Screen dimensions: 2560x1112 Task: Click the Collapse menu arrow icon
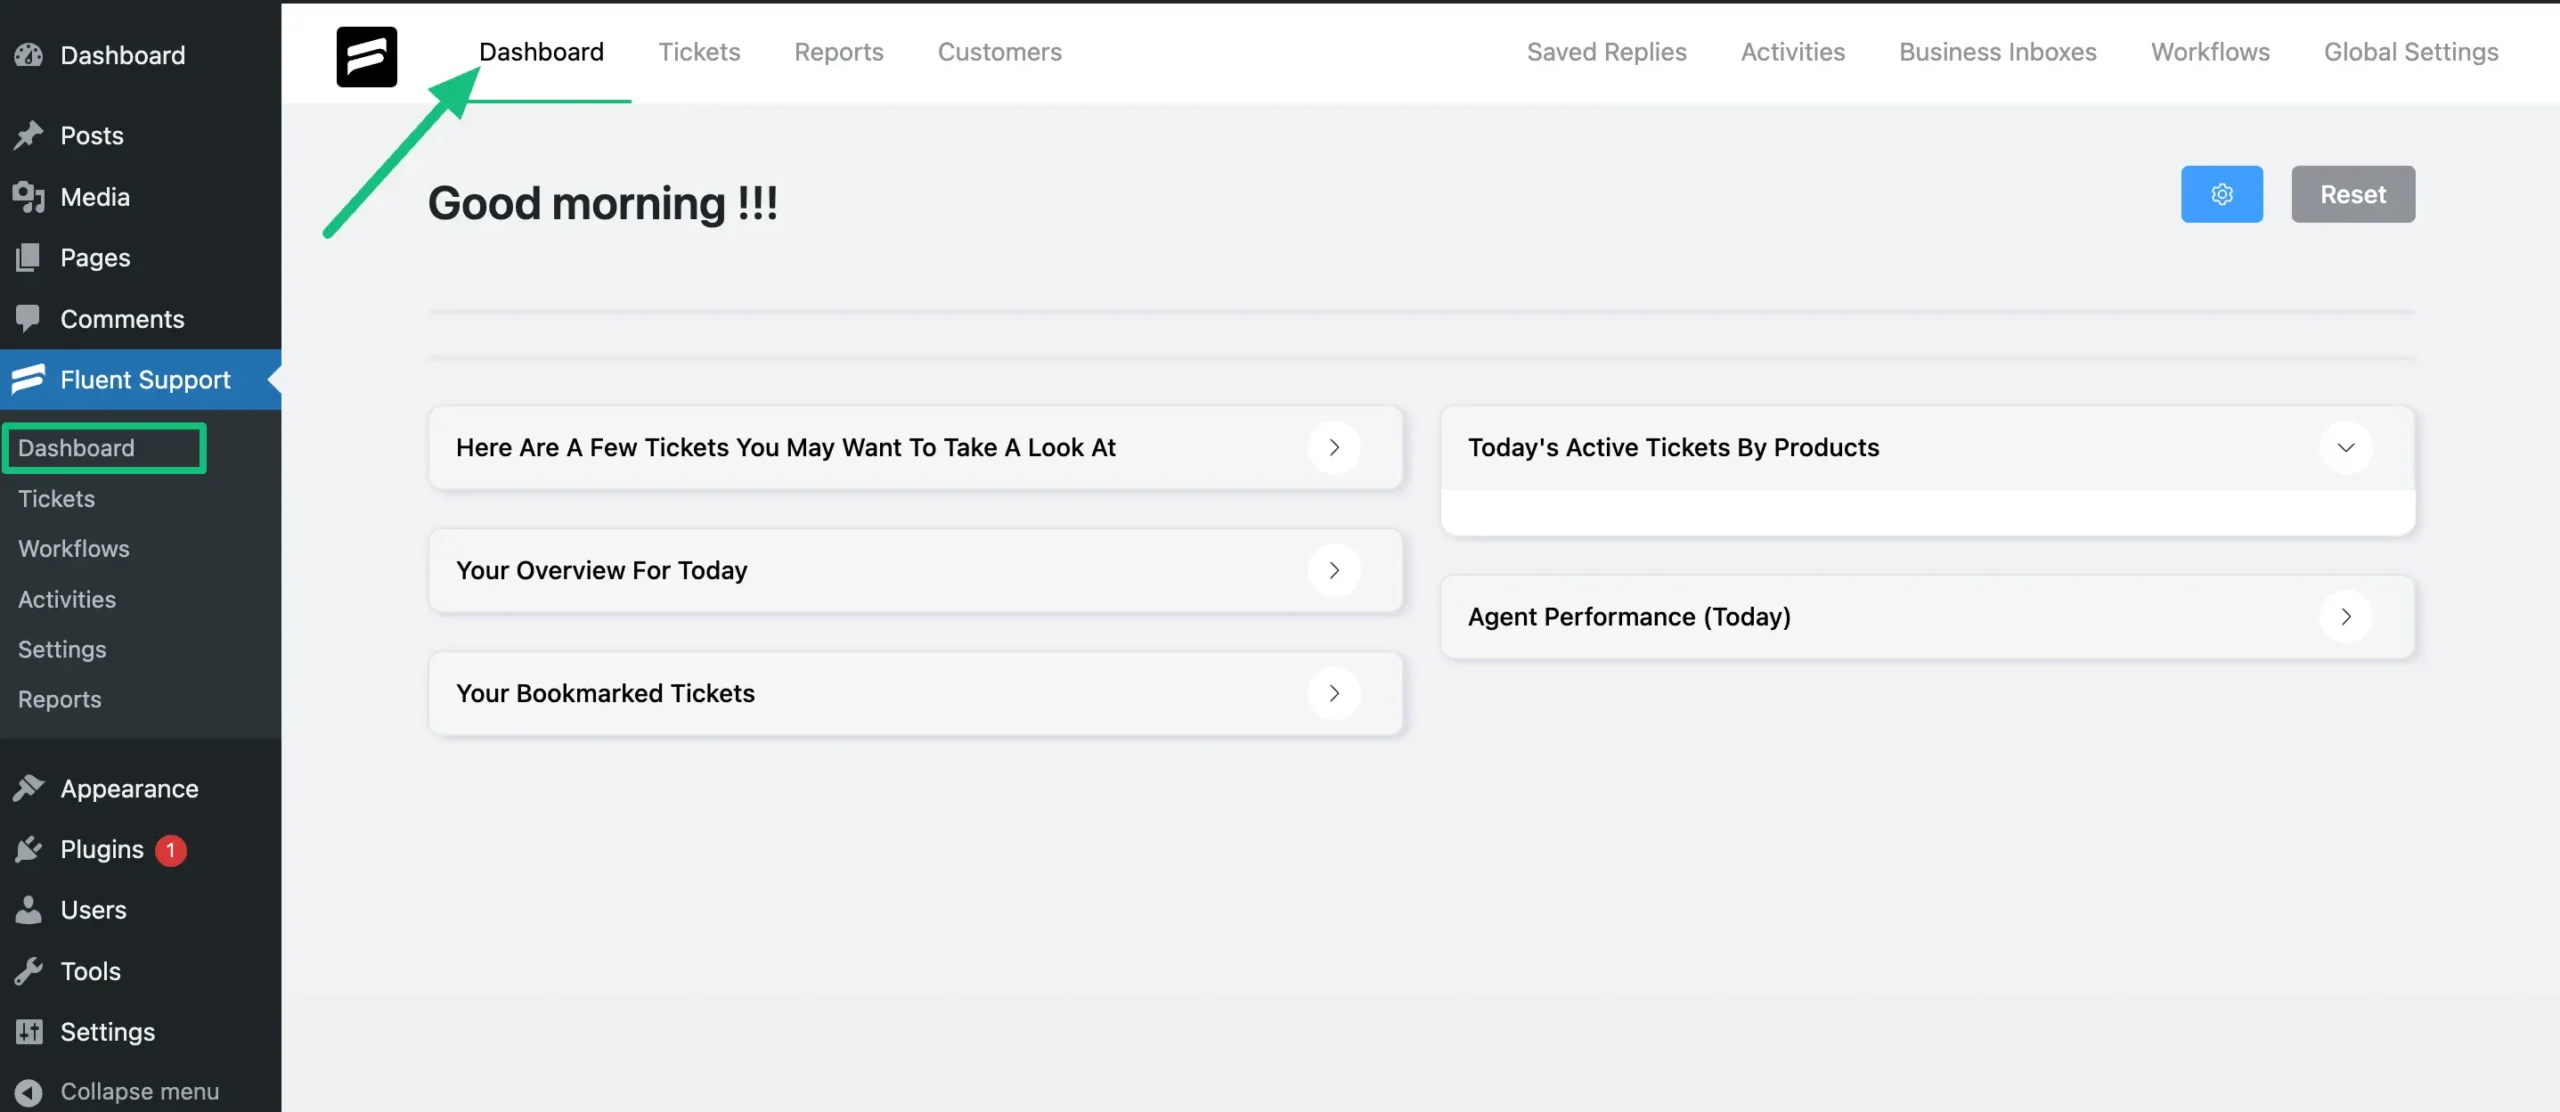pyautogui.click(x=29, y=1092)
